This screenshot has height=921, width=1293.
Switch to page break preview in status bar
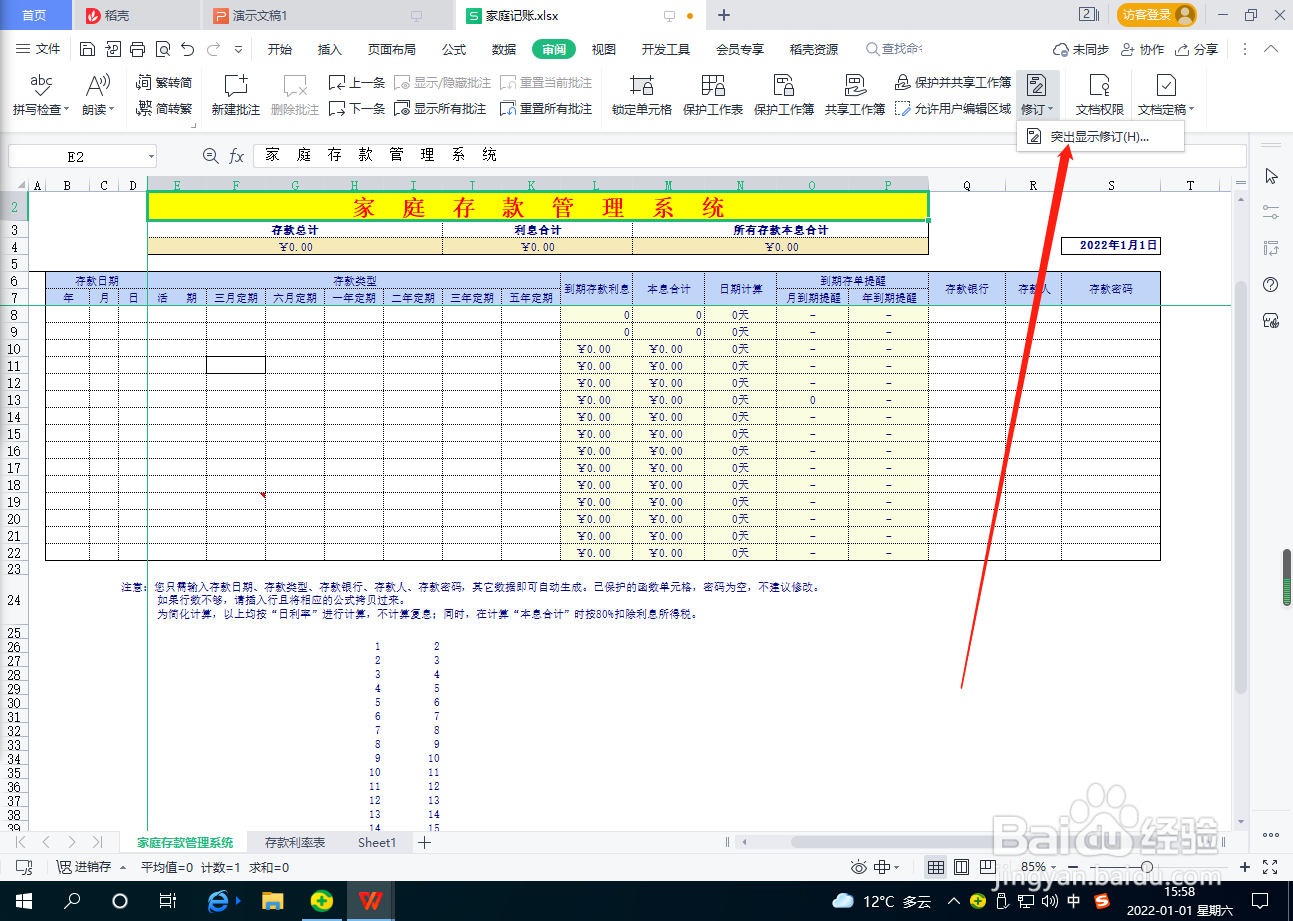(x=987, y=867)
